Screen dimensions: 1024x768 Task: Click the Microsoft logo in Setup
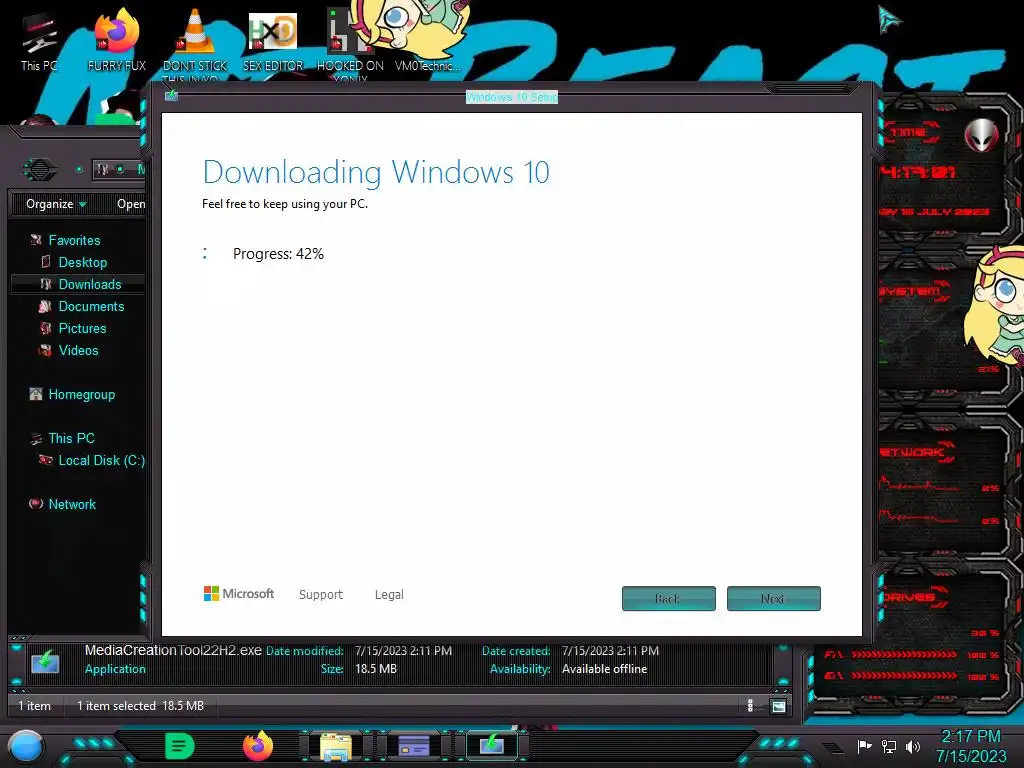238,593
